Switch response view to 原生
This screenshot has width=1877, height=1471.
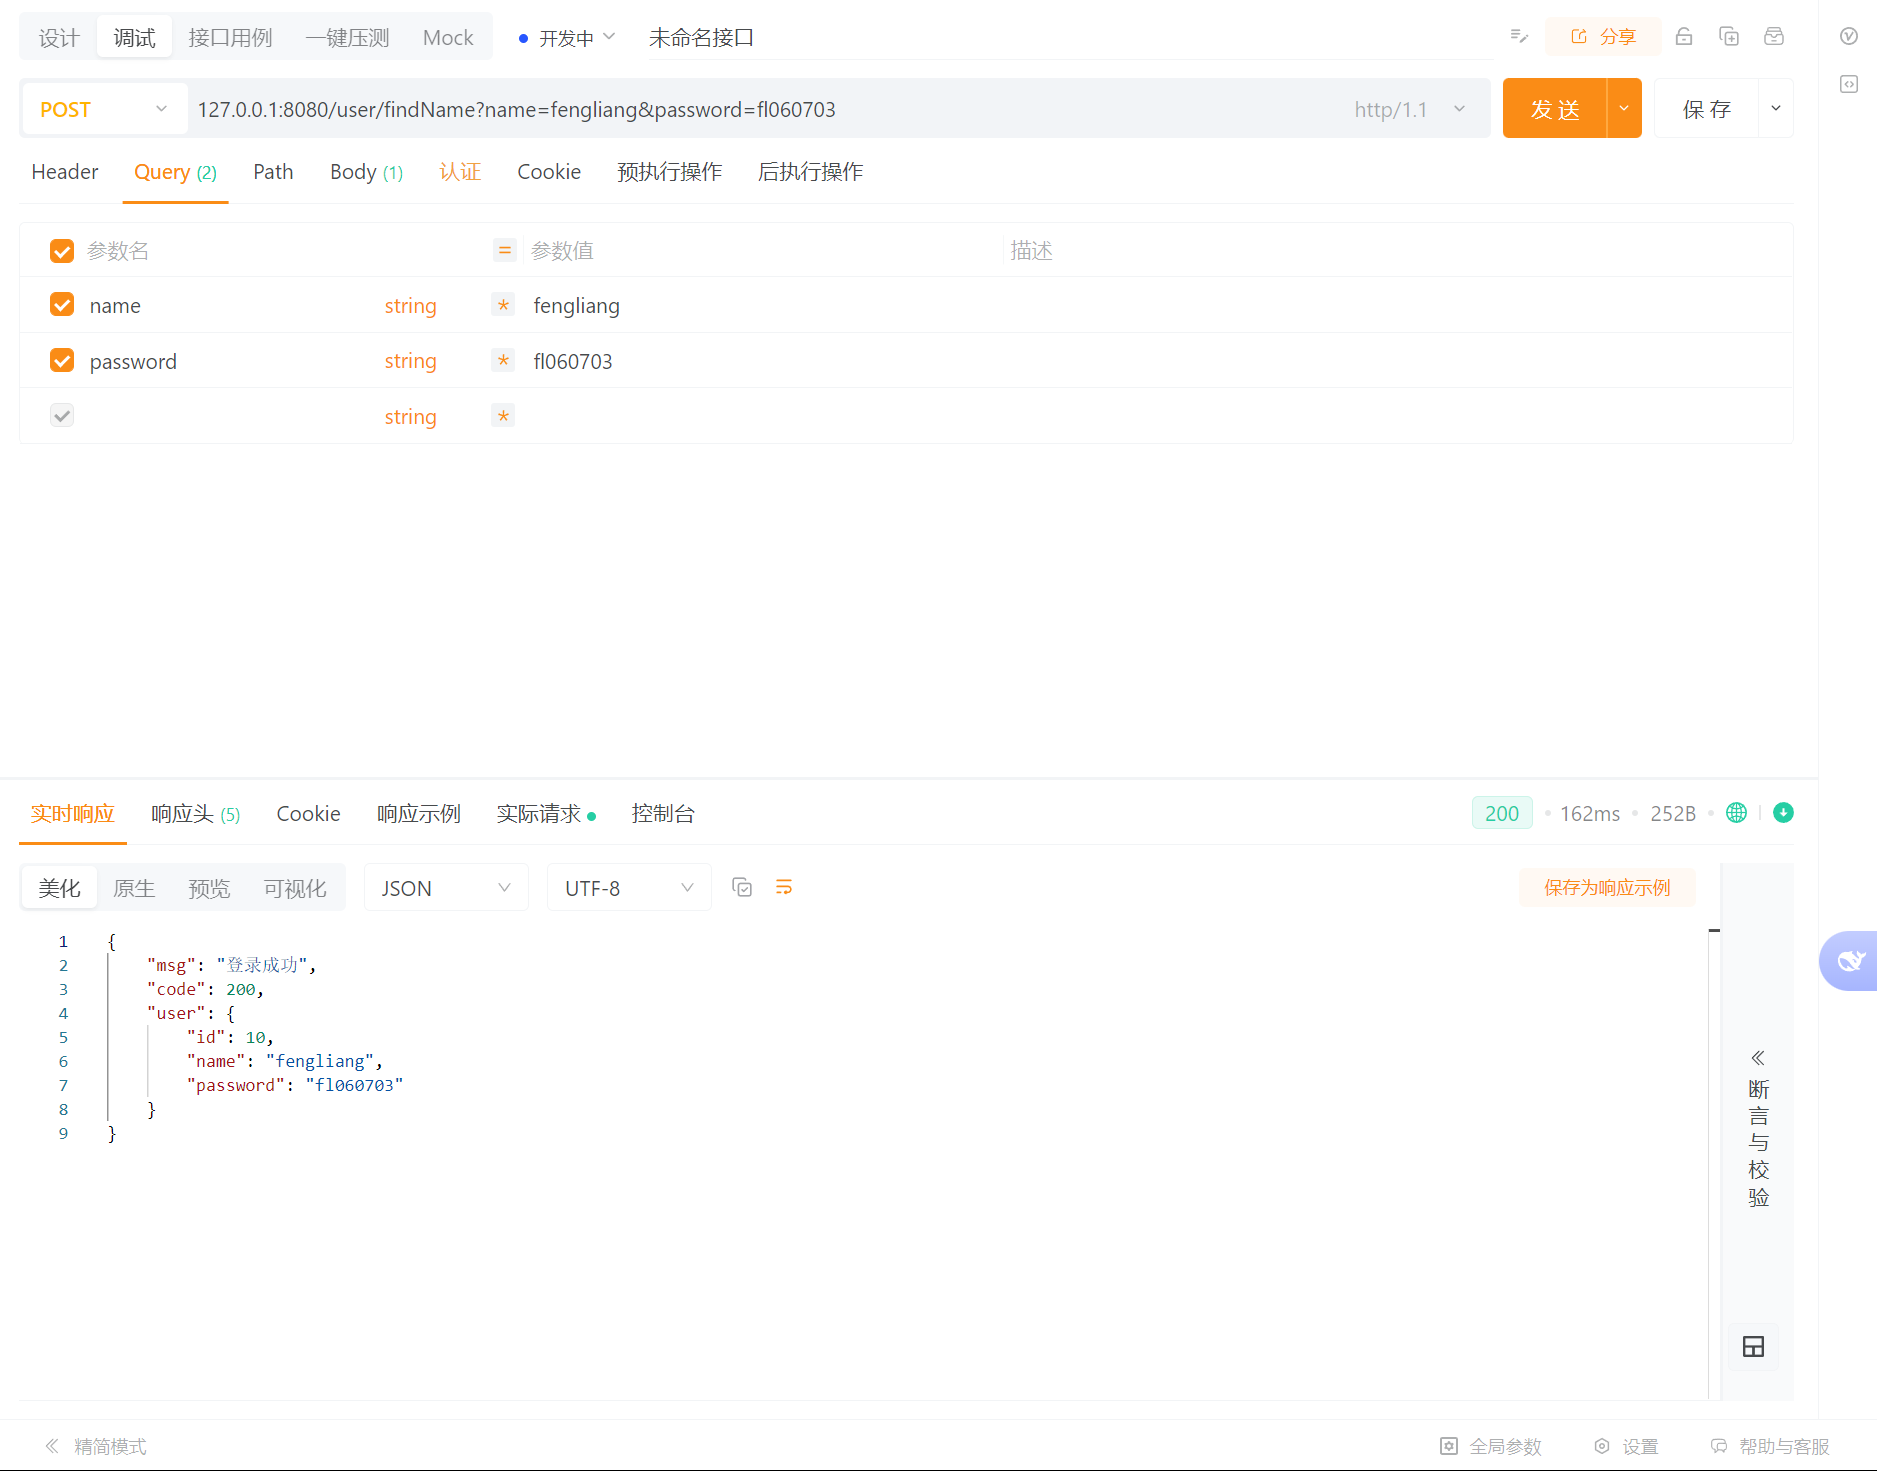click(x=134, y=888)
